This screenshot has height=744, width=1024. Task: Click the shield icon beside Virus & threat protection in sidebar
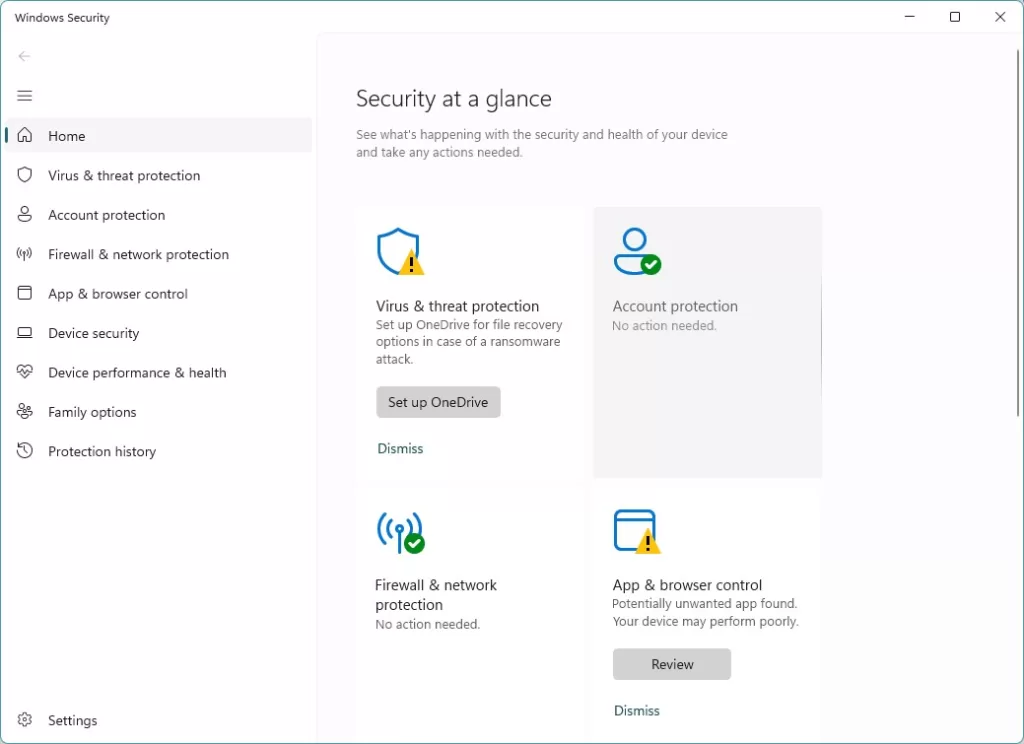point(25,175)
